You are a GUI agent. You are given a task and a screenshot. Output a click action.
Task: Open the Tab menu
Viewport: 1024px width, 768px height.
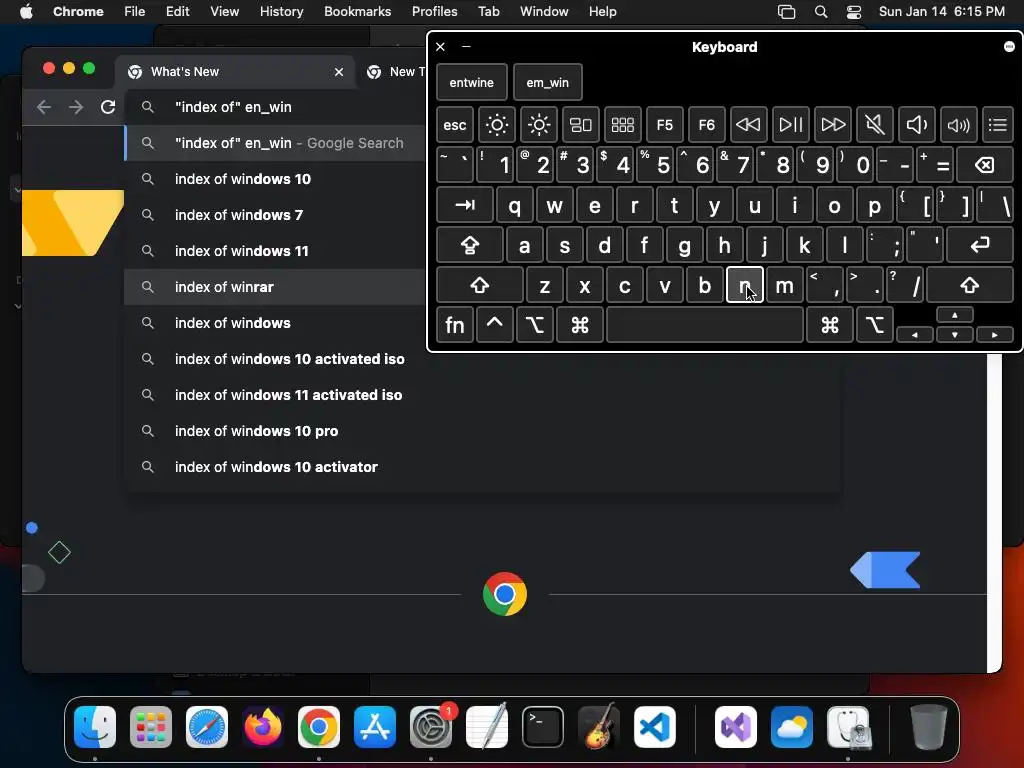click(488, 11)
